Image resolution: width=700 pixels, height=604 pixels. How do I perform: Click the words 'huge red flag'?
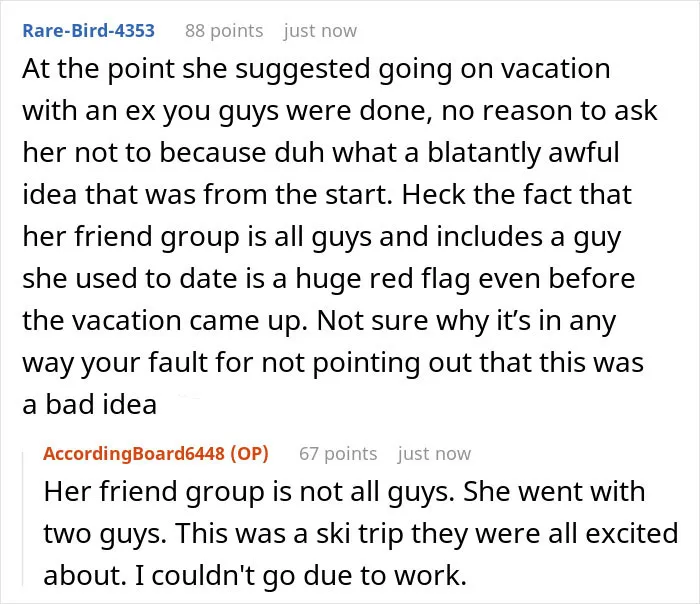(x=383, y=279)
